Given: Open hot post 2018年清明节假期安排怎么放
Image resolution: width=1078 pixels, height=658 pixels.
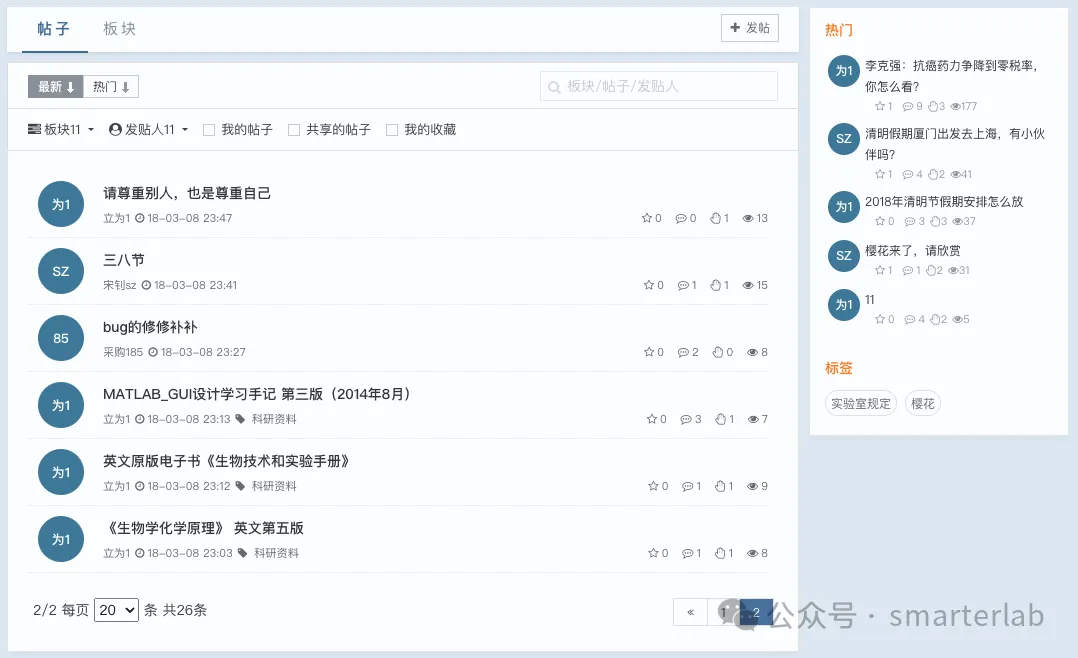Looking at the screenshot, I should [x=944, y=201].
